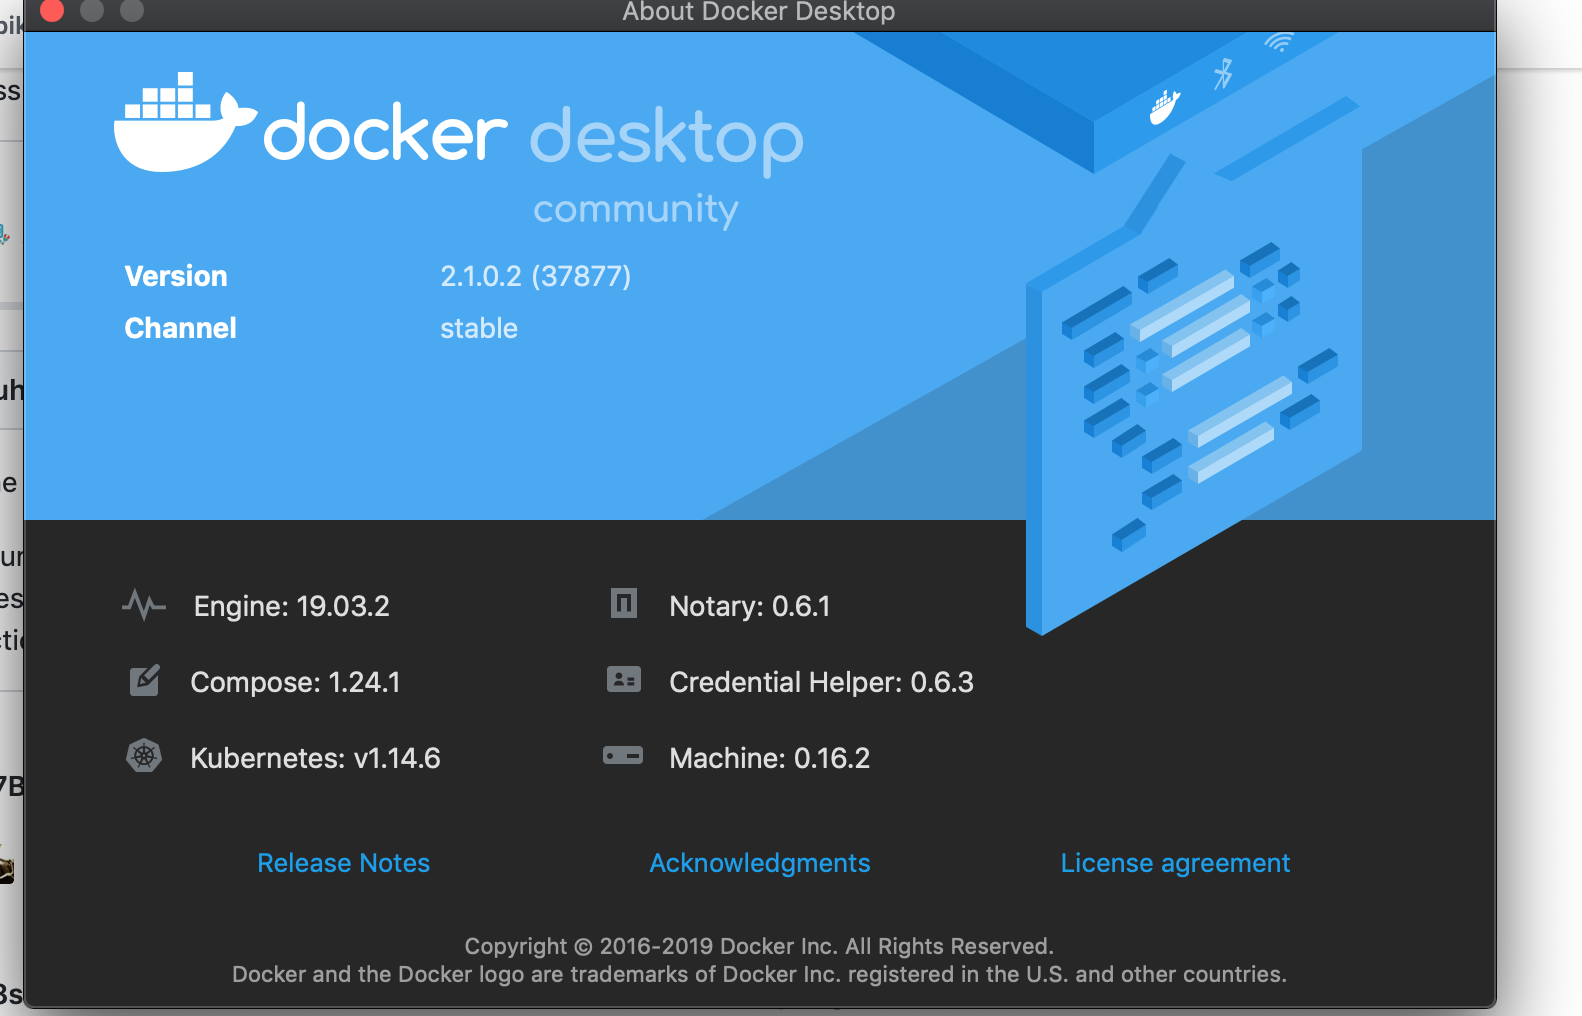
Task: Click the Machine icon
Action: click(x=623, y=757)
